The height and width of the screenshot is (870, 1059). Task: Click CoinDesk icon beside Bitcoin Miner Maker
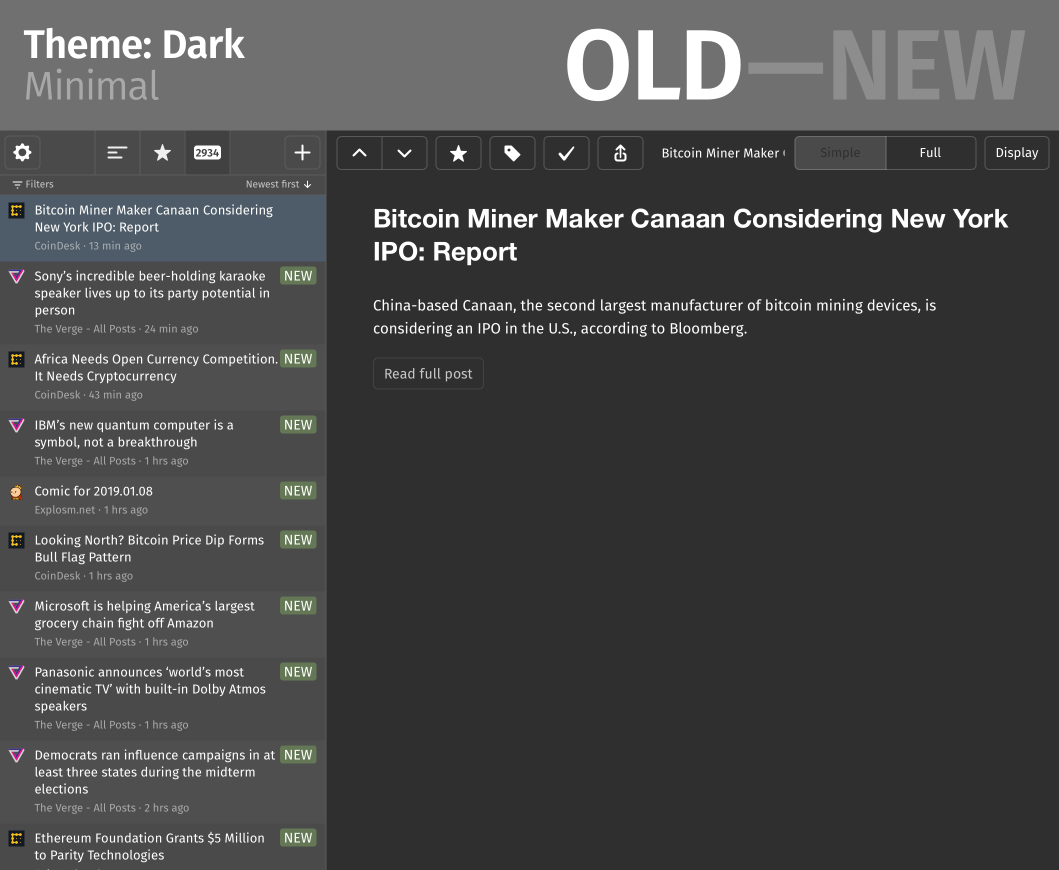[x=17, y=210]
